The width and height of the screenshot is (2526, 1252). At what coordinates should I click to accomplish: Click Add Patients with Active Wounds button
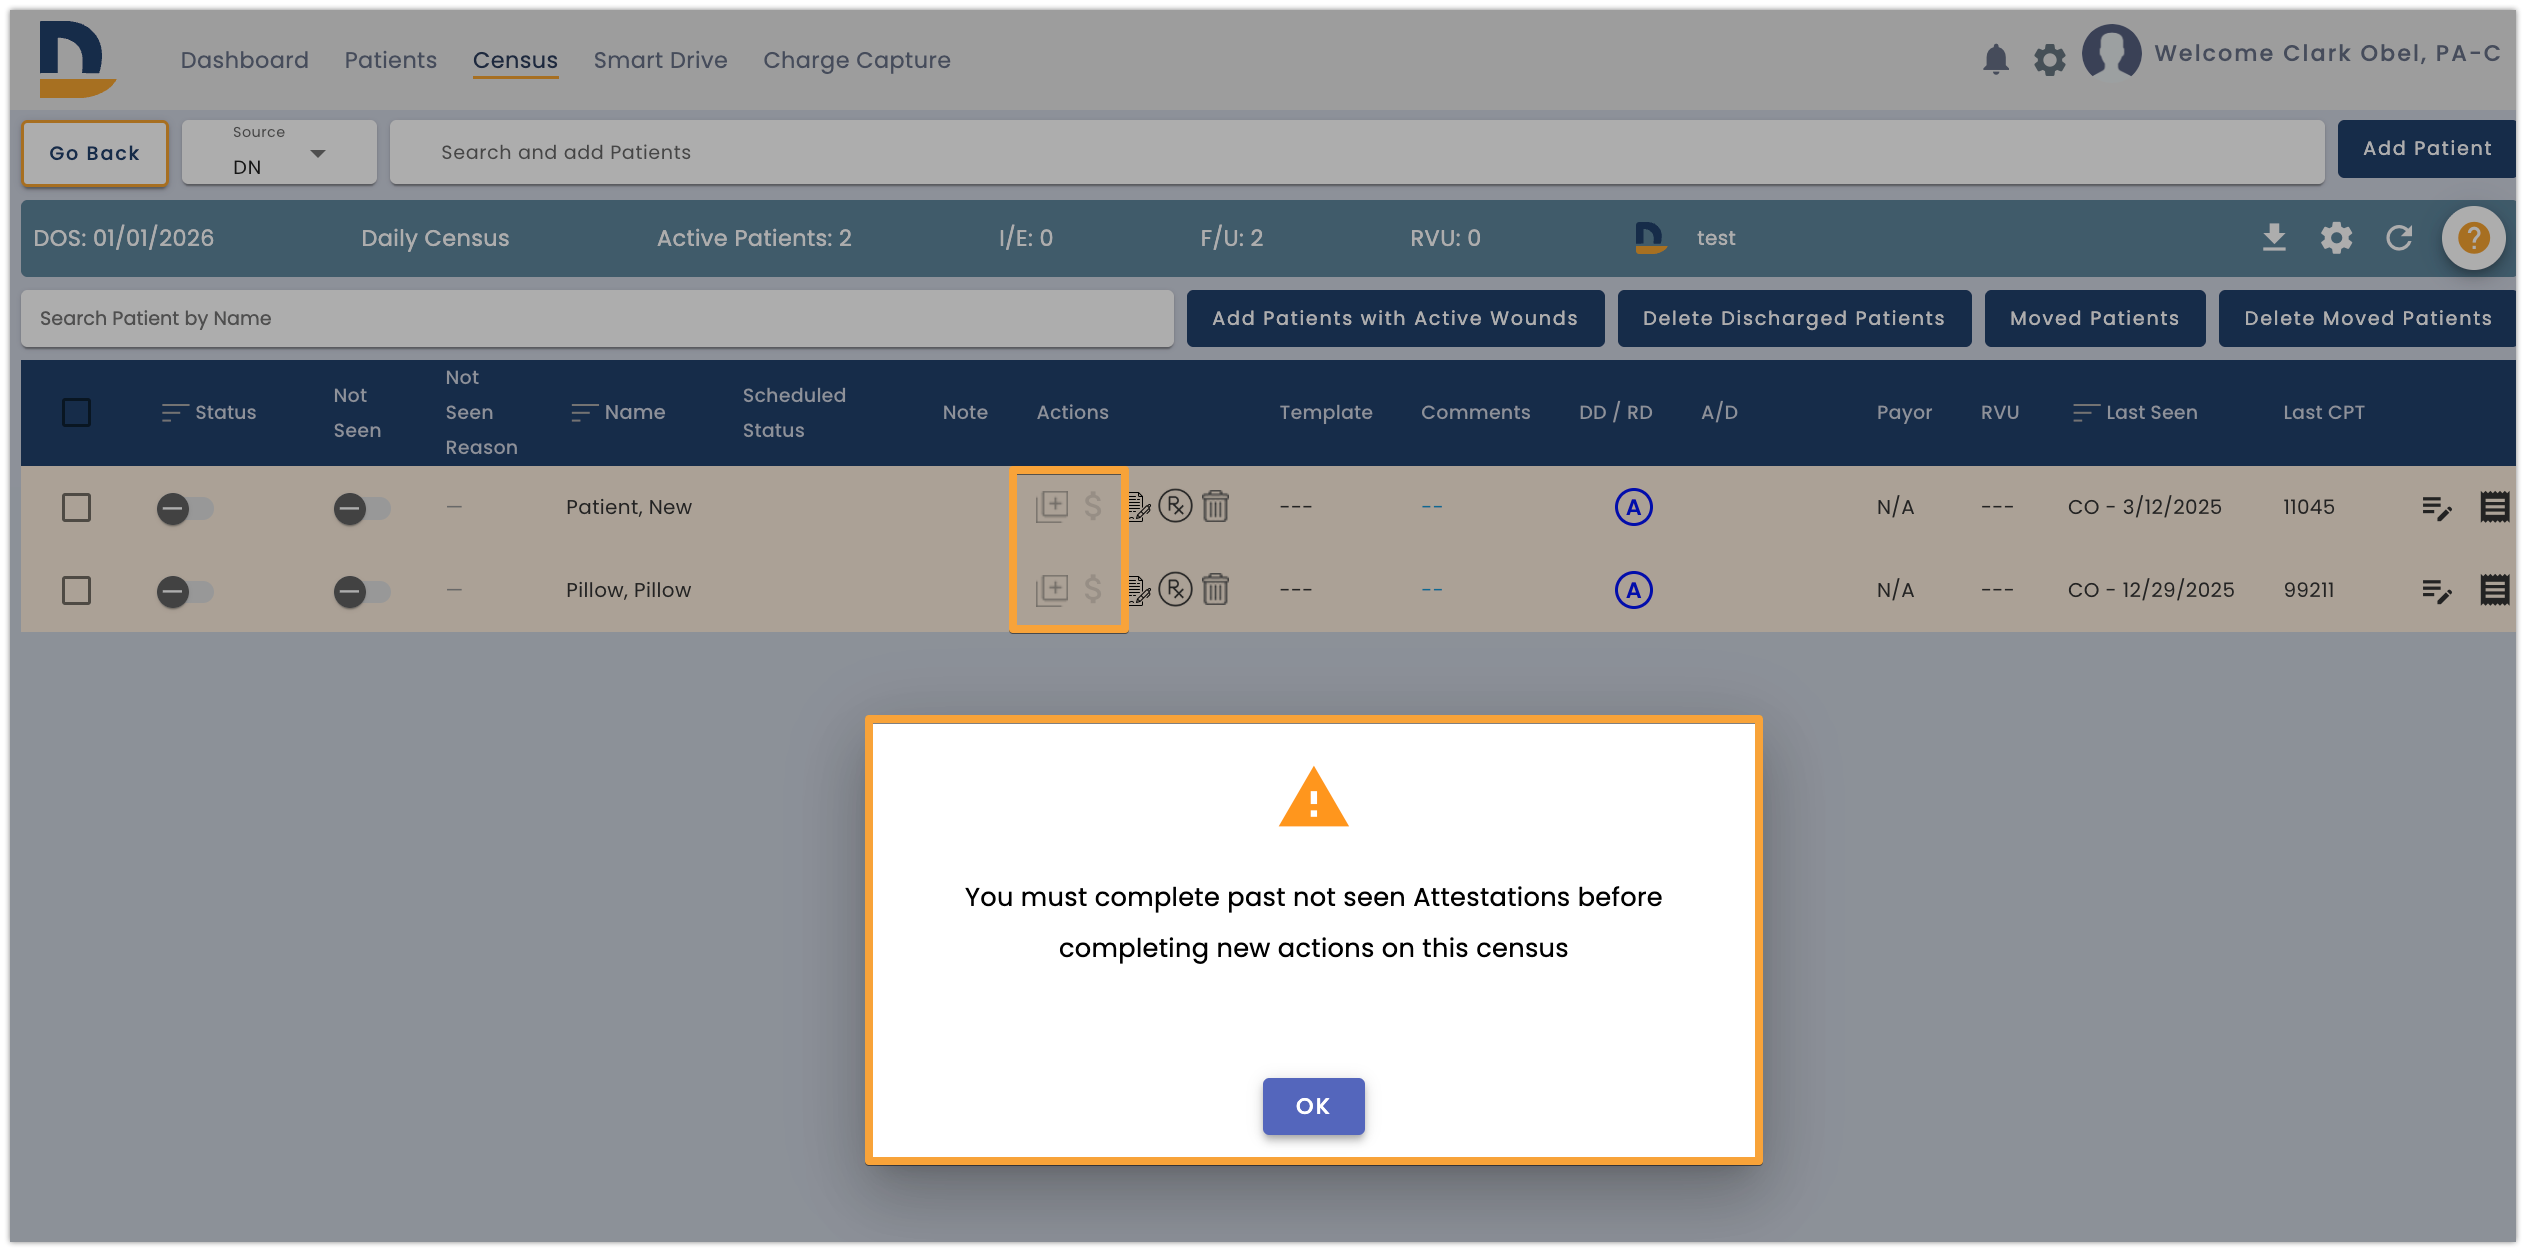[x=1395, y=318]
